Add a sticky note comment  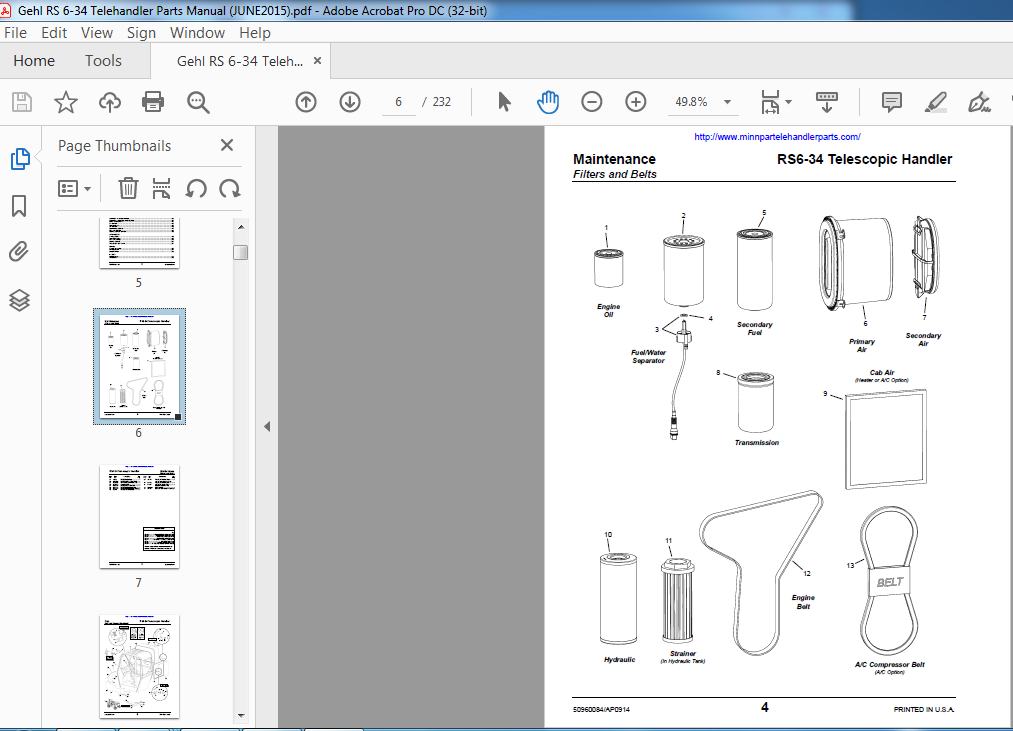pos(892,102)
